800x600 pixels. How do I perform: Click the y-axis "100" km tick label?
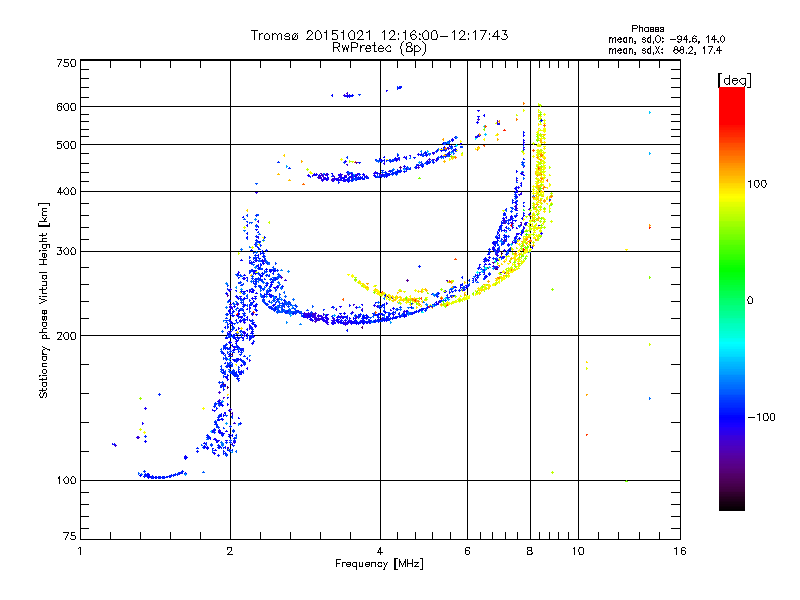[66, 481]
